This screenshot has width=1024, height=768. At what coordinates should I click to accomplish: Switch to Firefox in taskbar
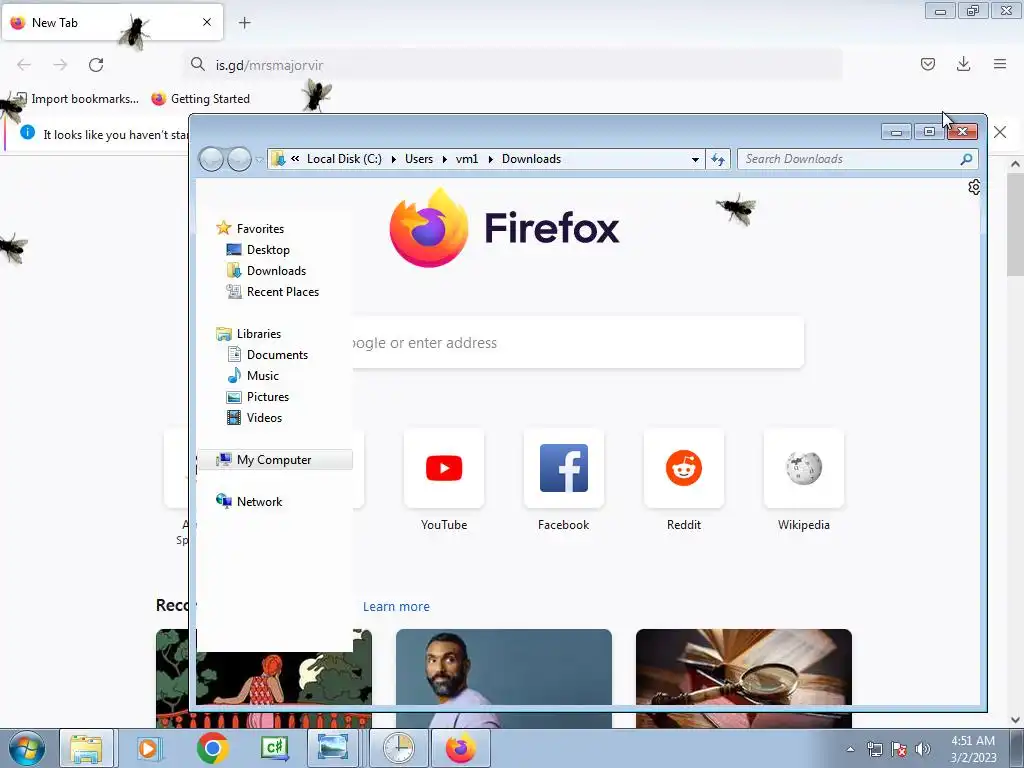pos(460,748)
